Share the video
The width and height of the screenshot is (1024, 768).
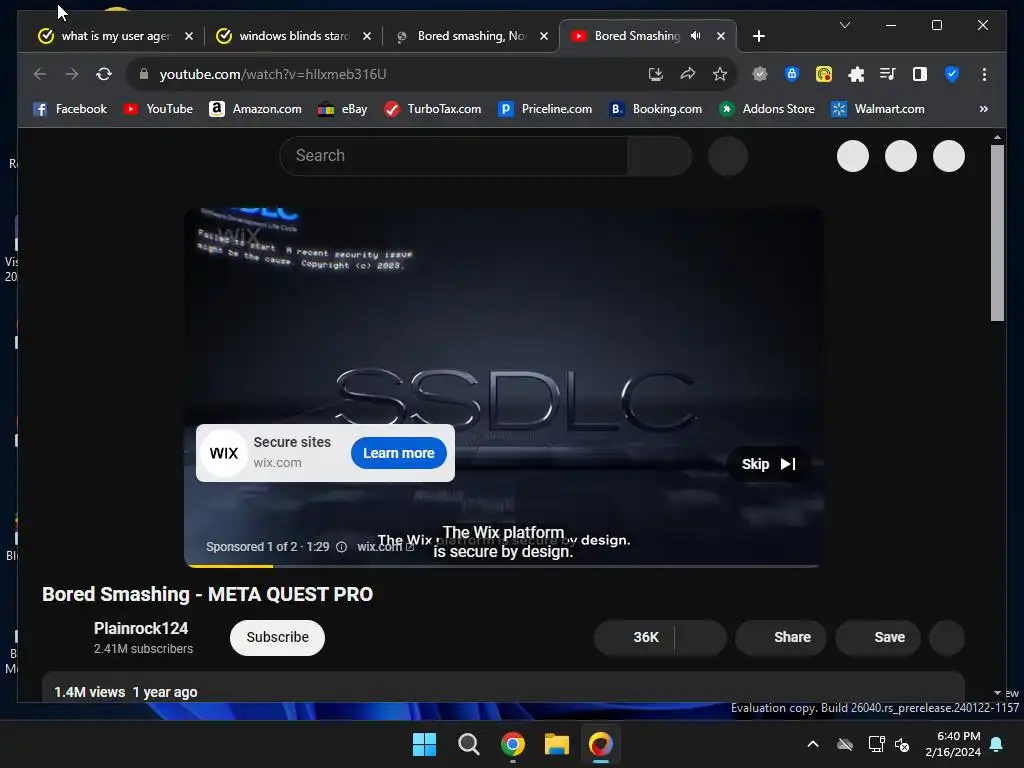click(781, 637)
